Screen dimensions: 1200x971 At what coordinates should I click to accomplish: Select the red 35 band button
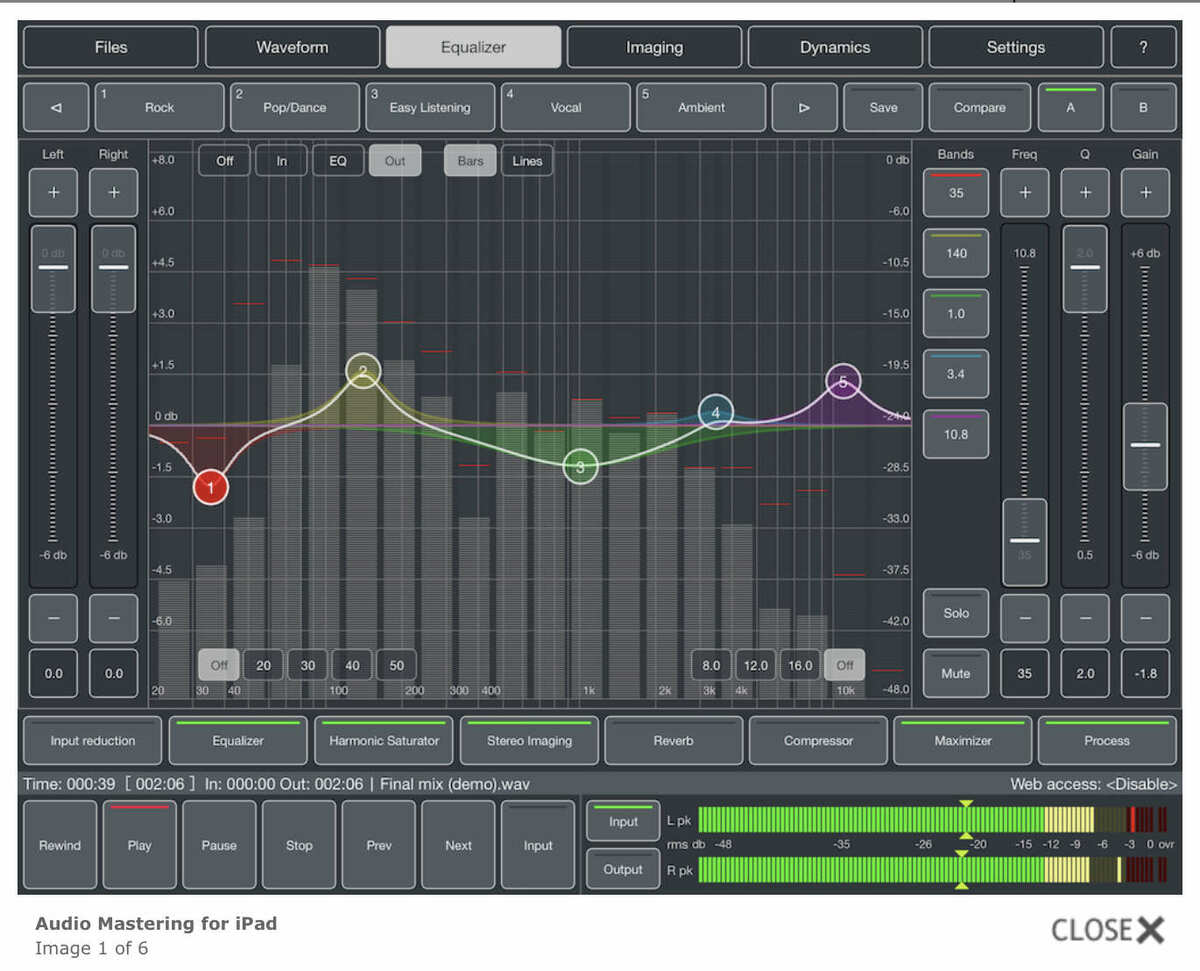pos(956,193)
